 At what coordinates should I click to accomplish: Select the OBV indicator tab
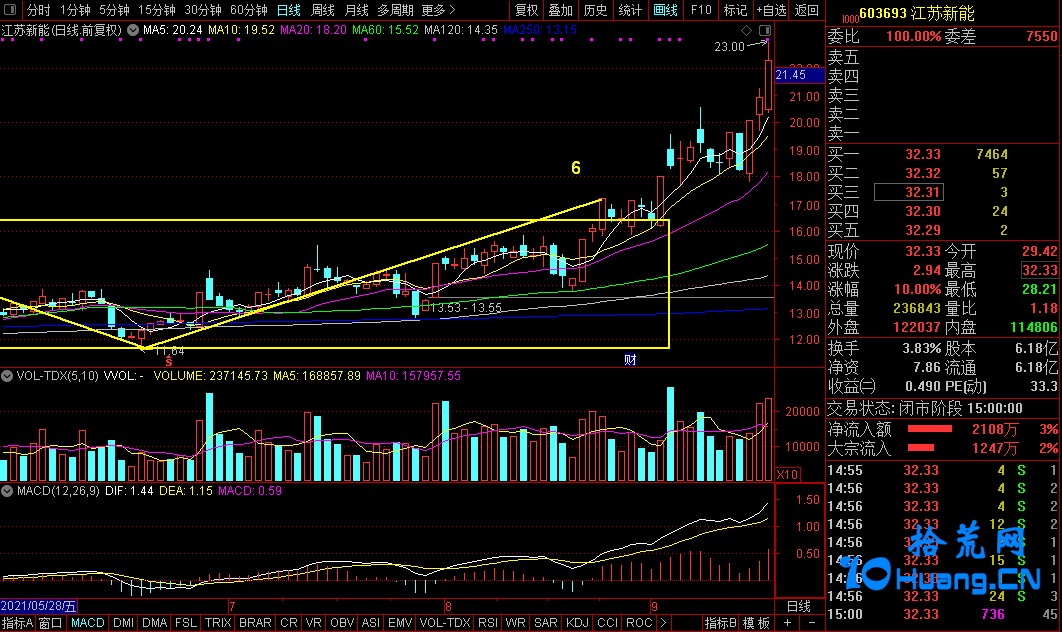[342, 623]
